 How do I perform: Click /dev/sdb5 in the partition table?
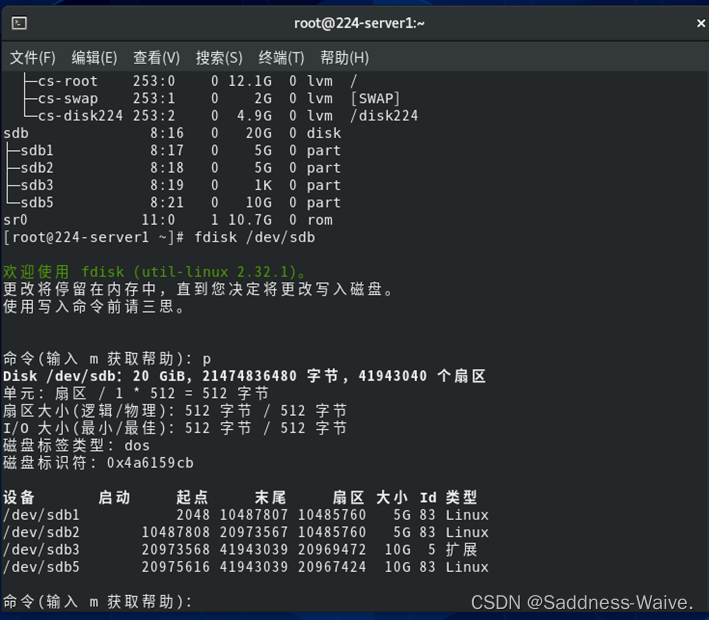[x=41, y=567]
